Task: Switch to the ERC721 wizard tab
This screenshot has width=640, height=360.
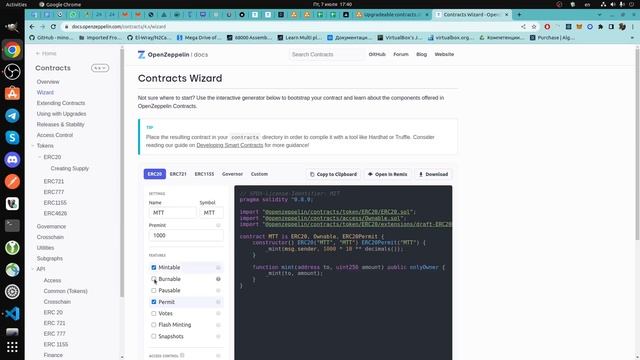Action: click(x=178, y=174)
